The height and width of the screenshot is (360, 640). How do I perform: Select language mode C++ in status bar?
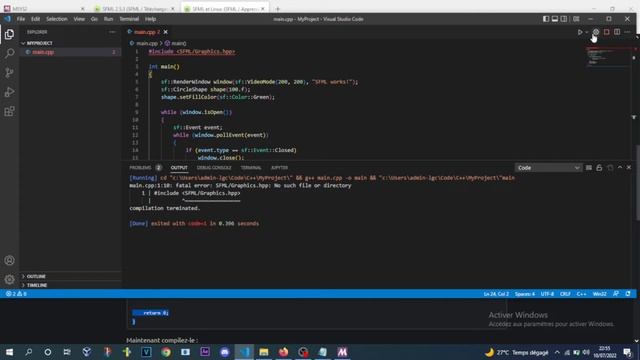coord(581,294)
